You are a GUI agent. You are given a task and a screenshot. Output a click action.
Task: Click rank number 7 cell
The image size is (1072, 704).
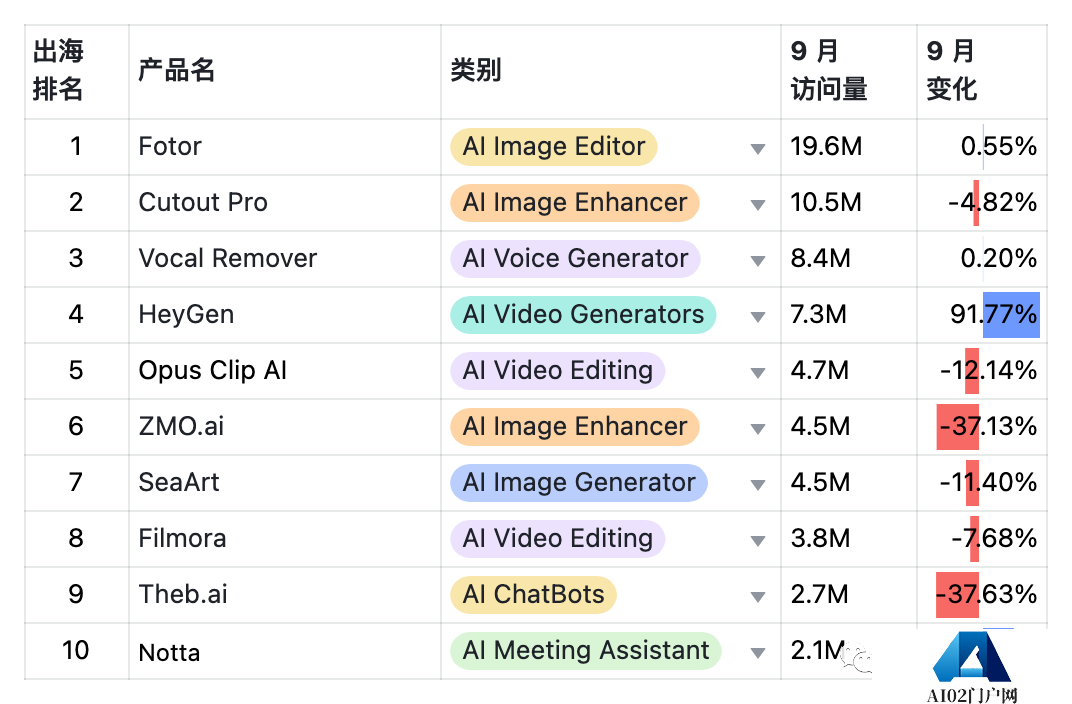77,483
